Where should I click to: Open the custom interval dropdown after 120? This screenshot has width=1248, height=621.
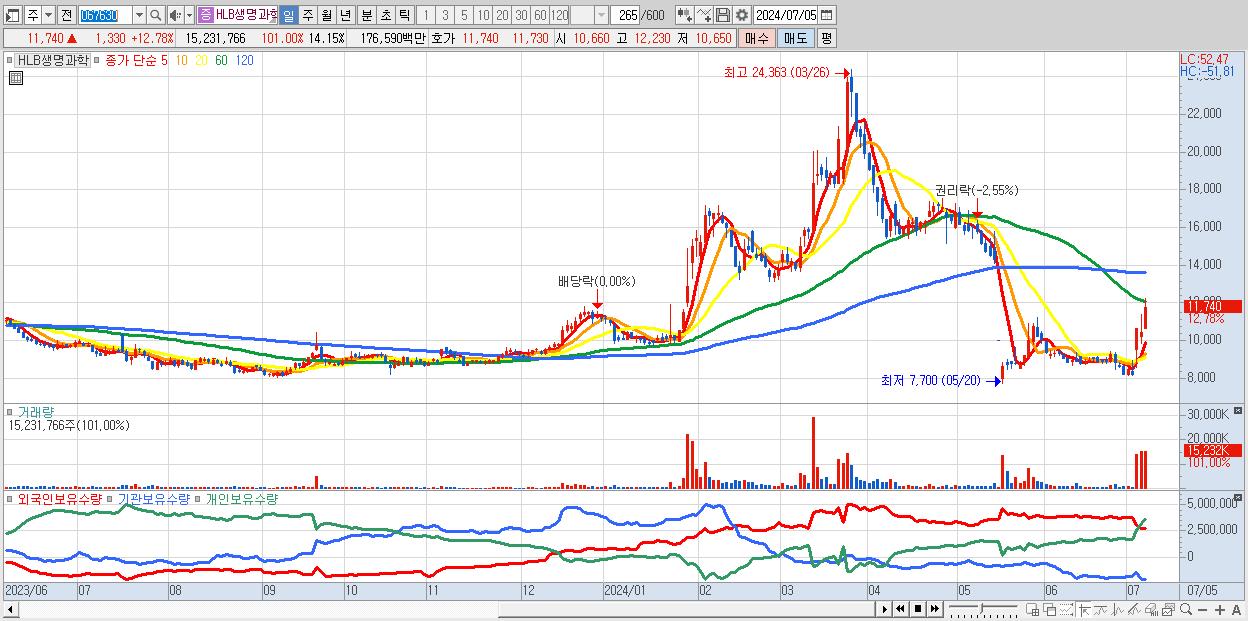click(x=601, y=15)
